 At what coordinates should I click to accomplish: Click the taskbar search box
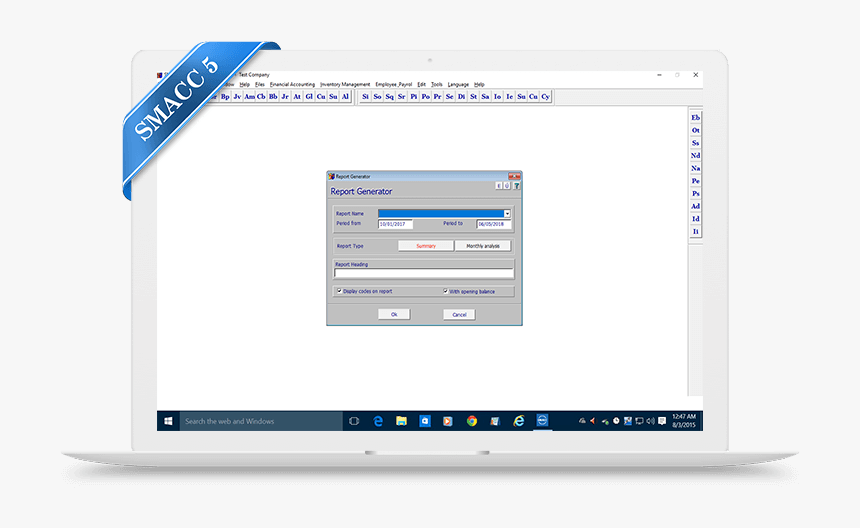coord(261,421)
